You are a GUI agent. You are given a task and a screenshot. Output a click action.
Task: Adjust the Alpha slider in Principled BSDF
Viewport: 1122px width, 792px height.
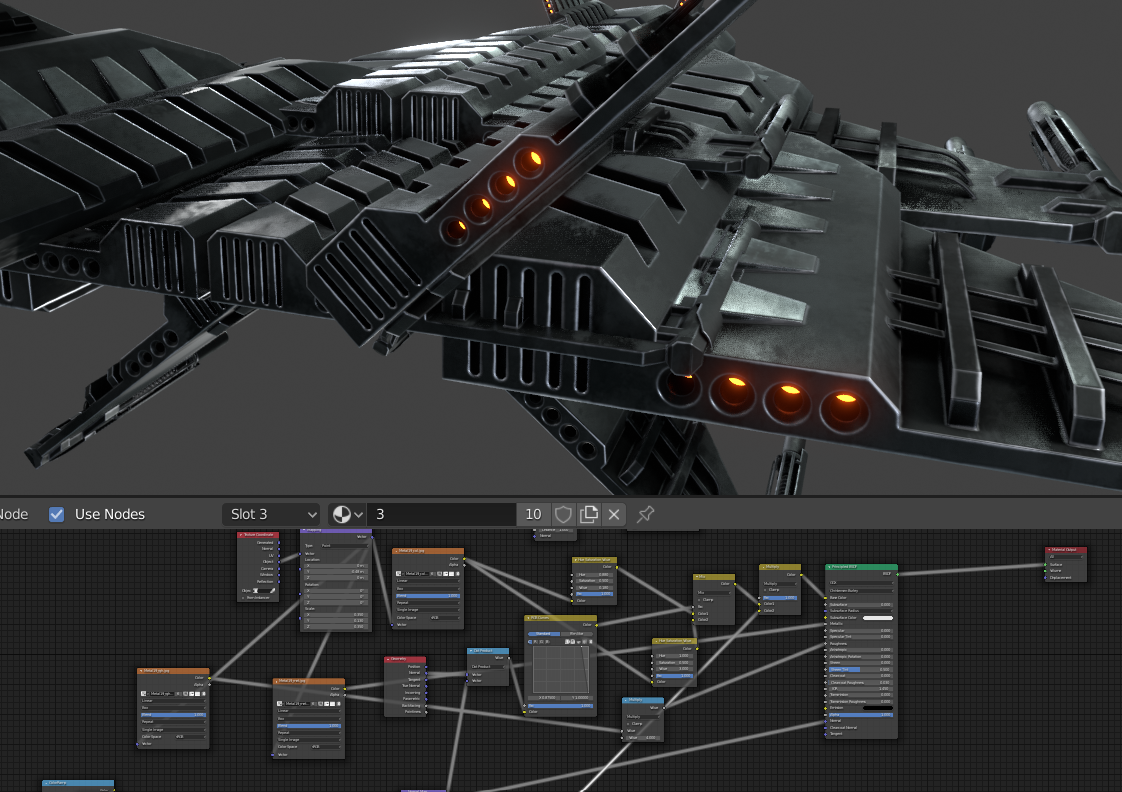coord(861,714)
